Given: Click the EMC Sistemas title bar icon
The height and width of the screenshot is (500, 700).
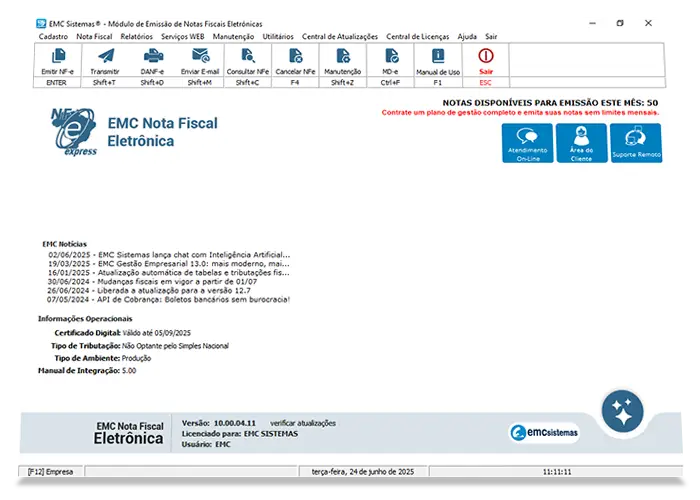Looking at the screenshot, I should [41, 24].
